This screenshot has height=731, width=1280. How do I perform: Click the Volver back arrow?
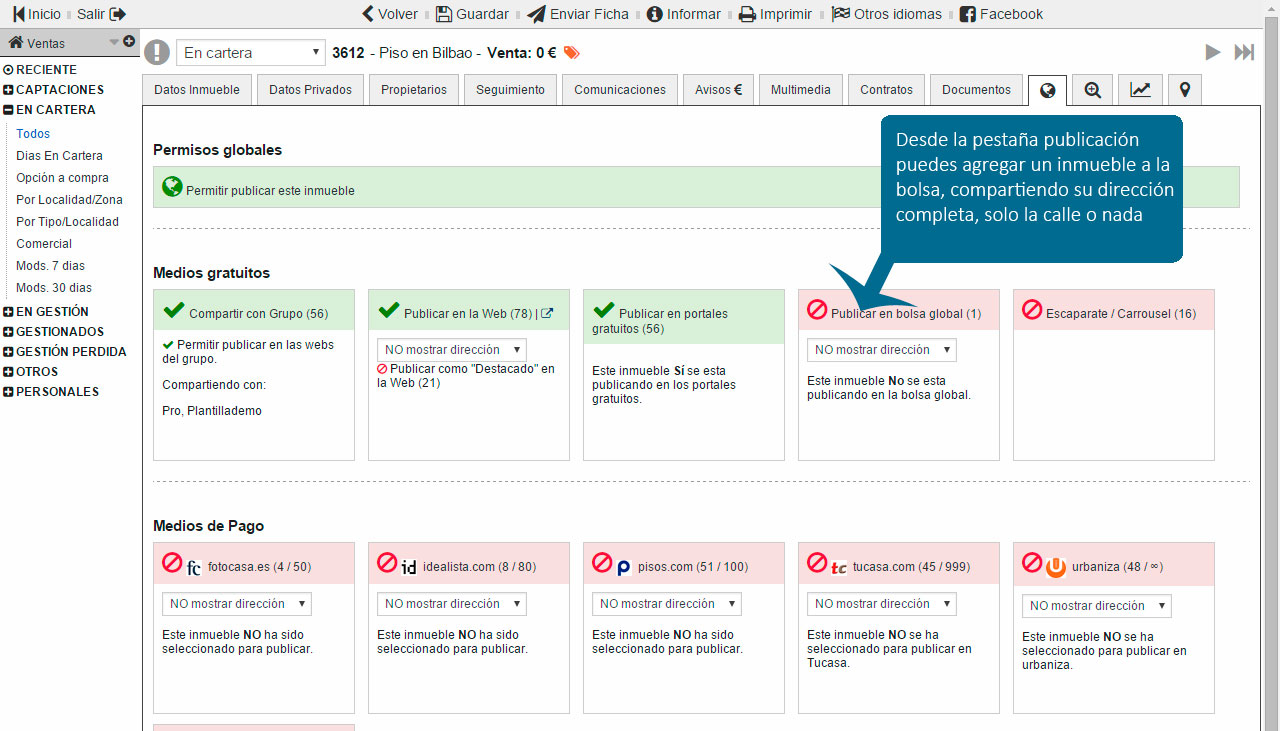point(368,14)
